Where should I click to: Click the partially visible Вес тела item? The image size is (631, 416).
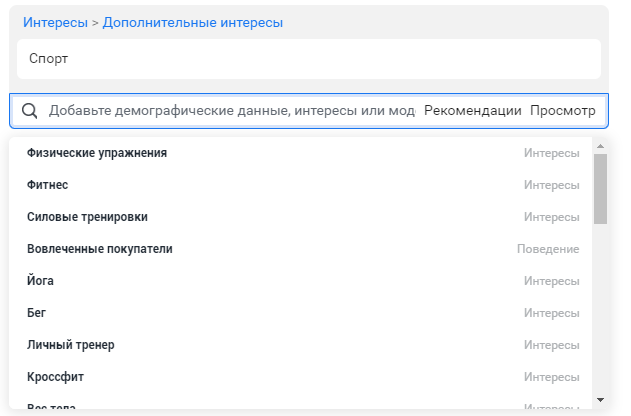[51, 408]
